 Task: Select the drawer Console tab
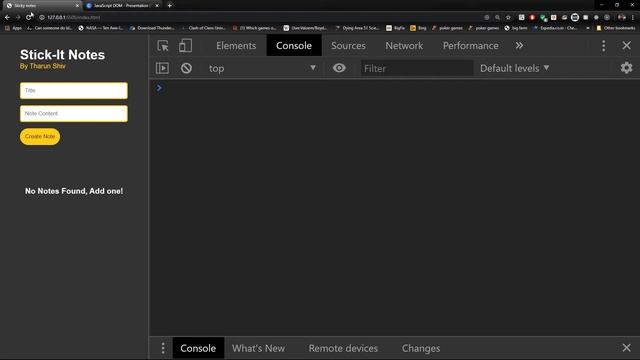point(198,348)
